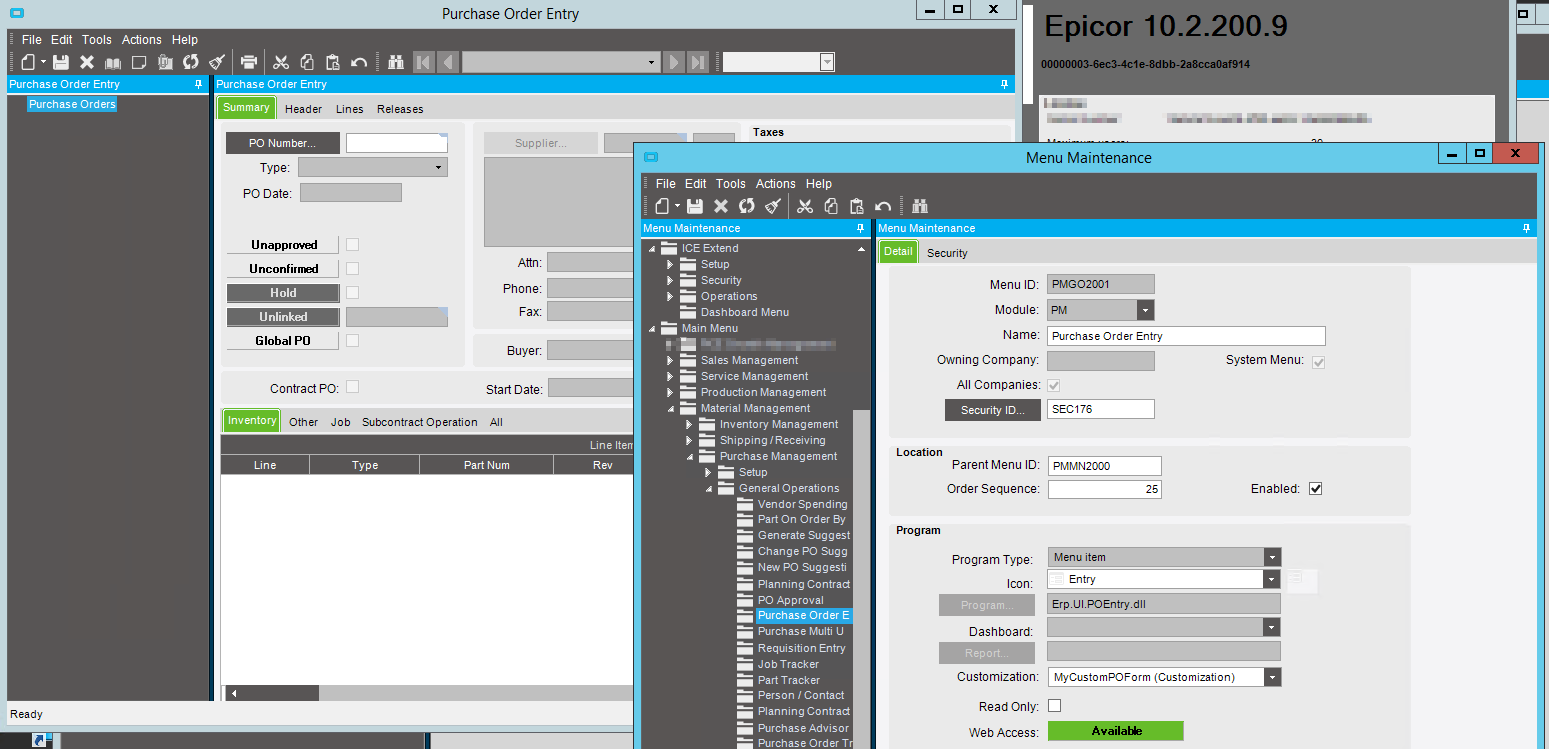
Task: Switch to Releases tab in Purchase Order Entry
Action: pyautogui.click(x=400, y=109)
